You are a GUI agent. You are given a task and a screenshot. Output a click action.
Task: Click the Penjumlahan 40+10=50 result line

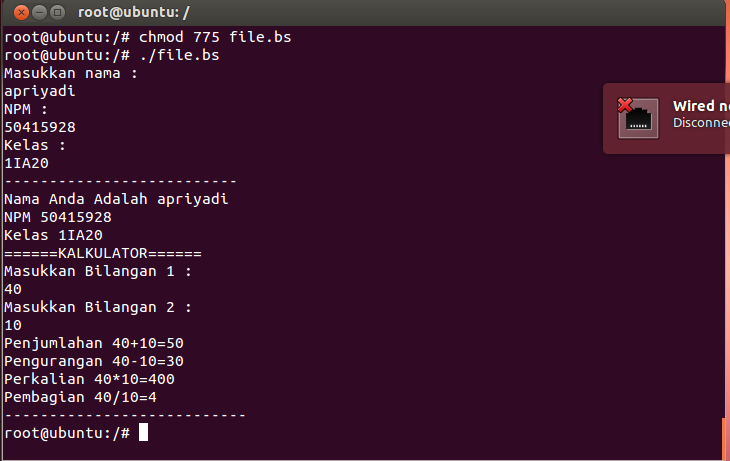tap(94, 343)
